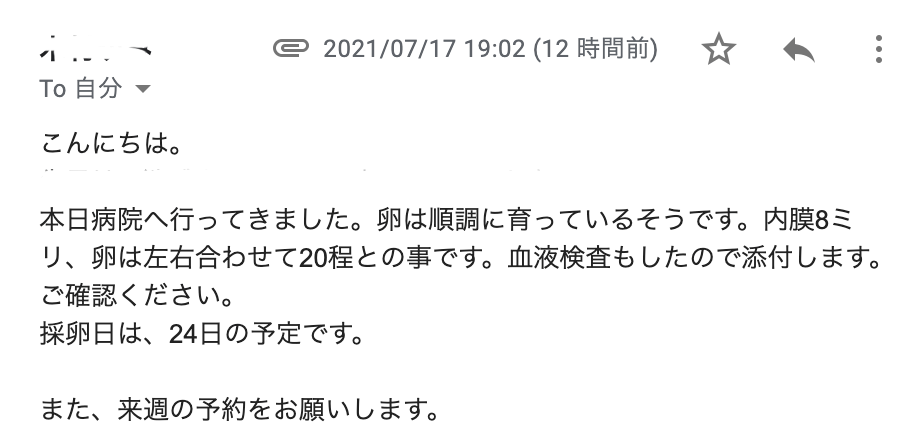Screen dimensions: 913x431
Task: Expand recipient details arrow beside To 自分
Action: [x=143, y=89]
